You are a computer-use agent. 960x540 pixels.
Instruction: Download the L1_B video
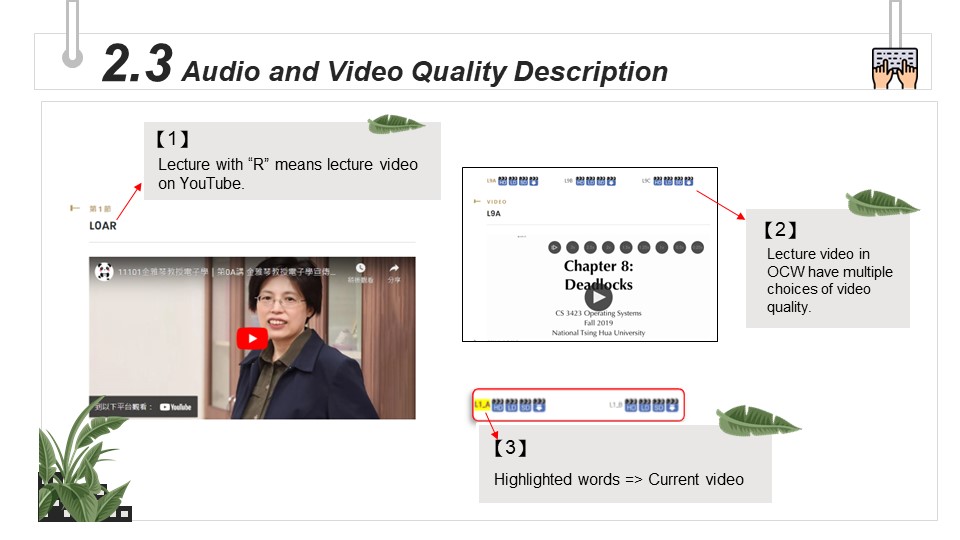672,405
